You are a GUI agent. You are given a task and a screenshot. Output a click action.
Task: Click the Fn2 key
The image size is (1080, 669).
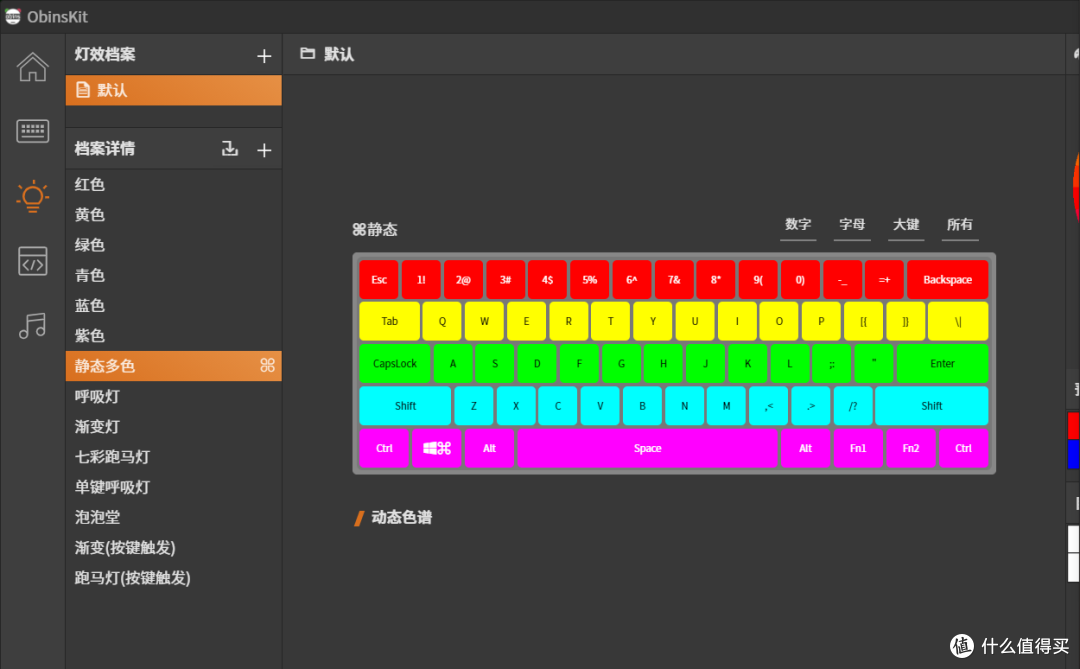pos(911,448)
